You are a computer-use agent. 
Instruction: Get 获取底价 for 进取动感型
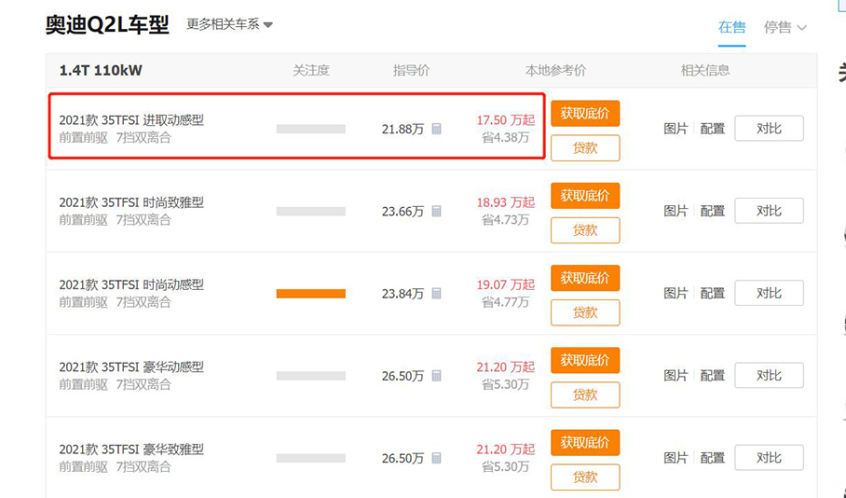pos(585,113)
